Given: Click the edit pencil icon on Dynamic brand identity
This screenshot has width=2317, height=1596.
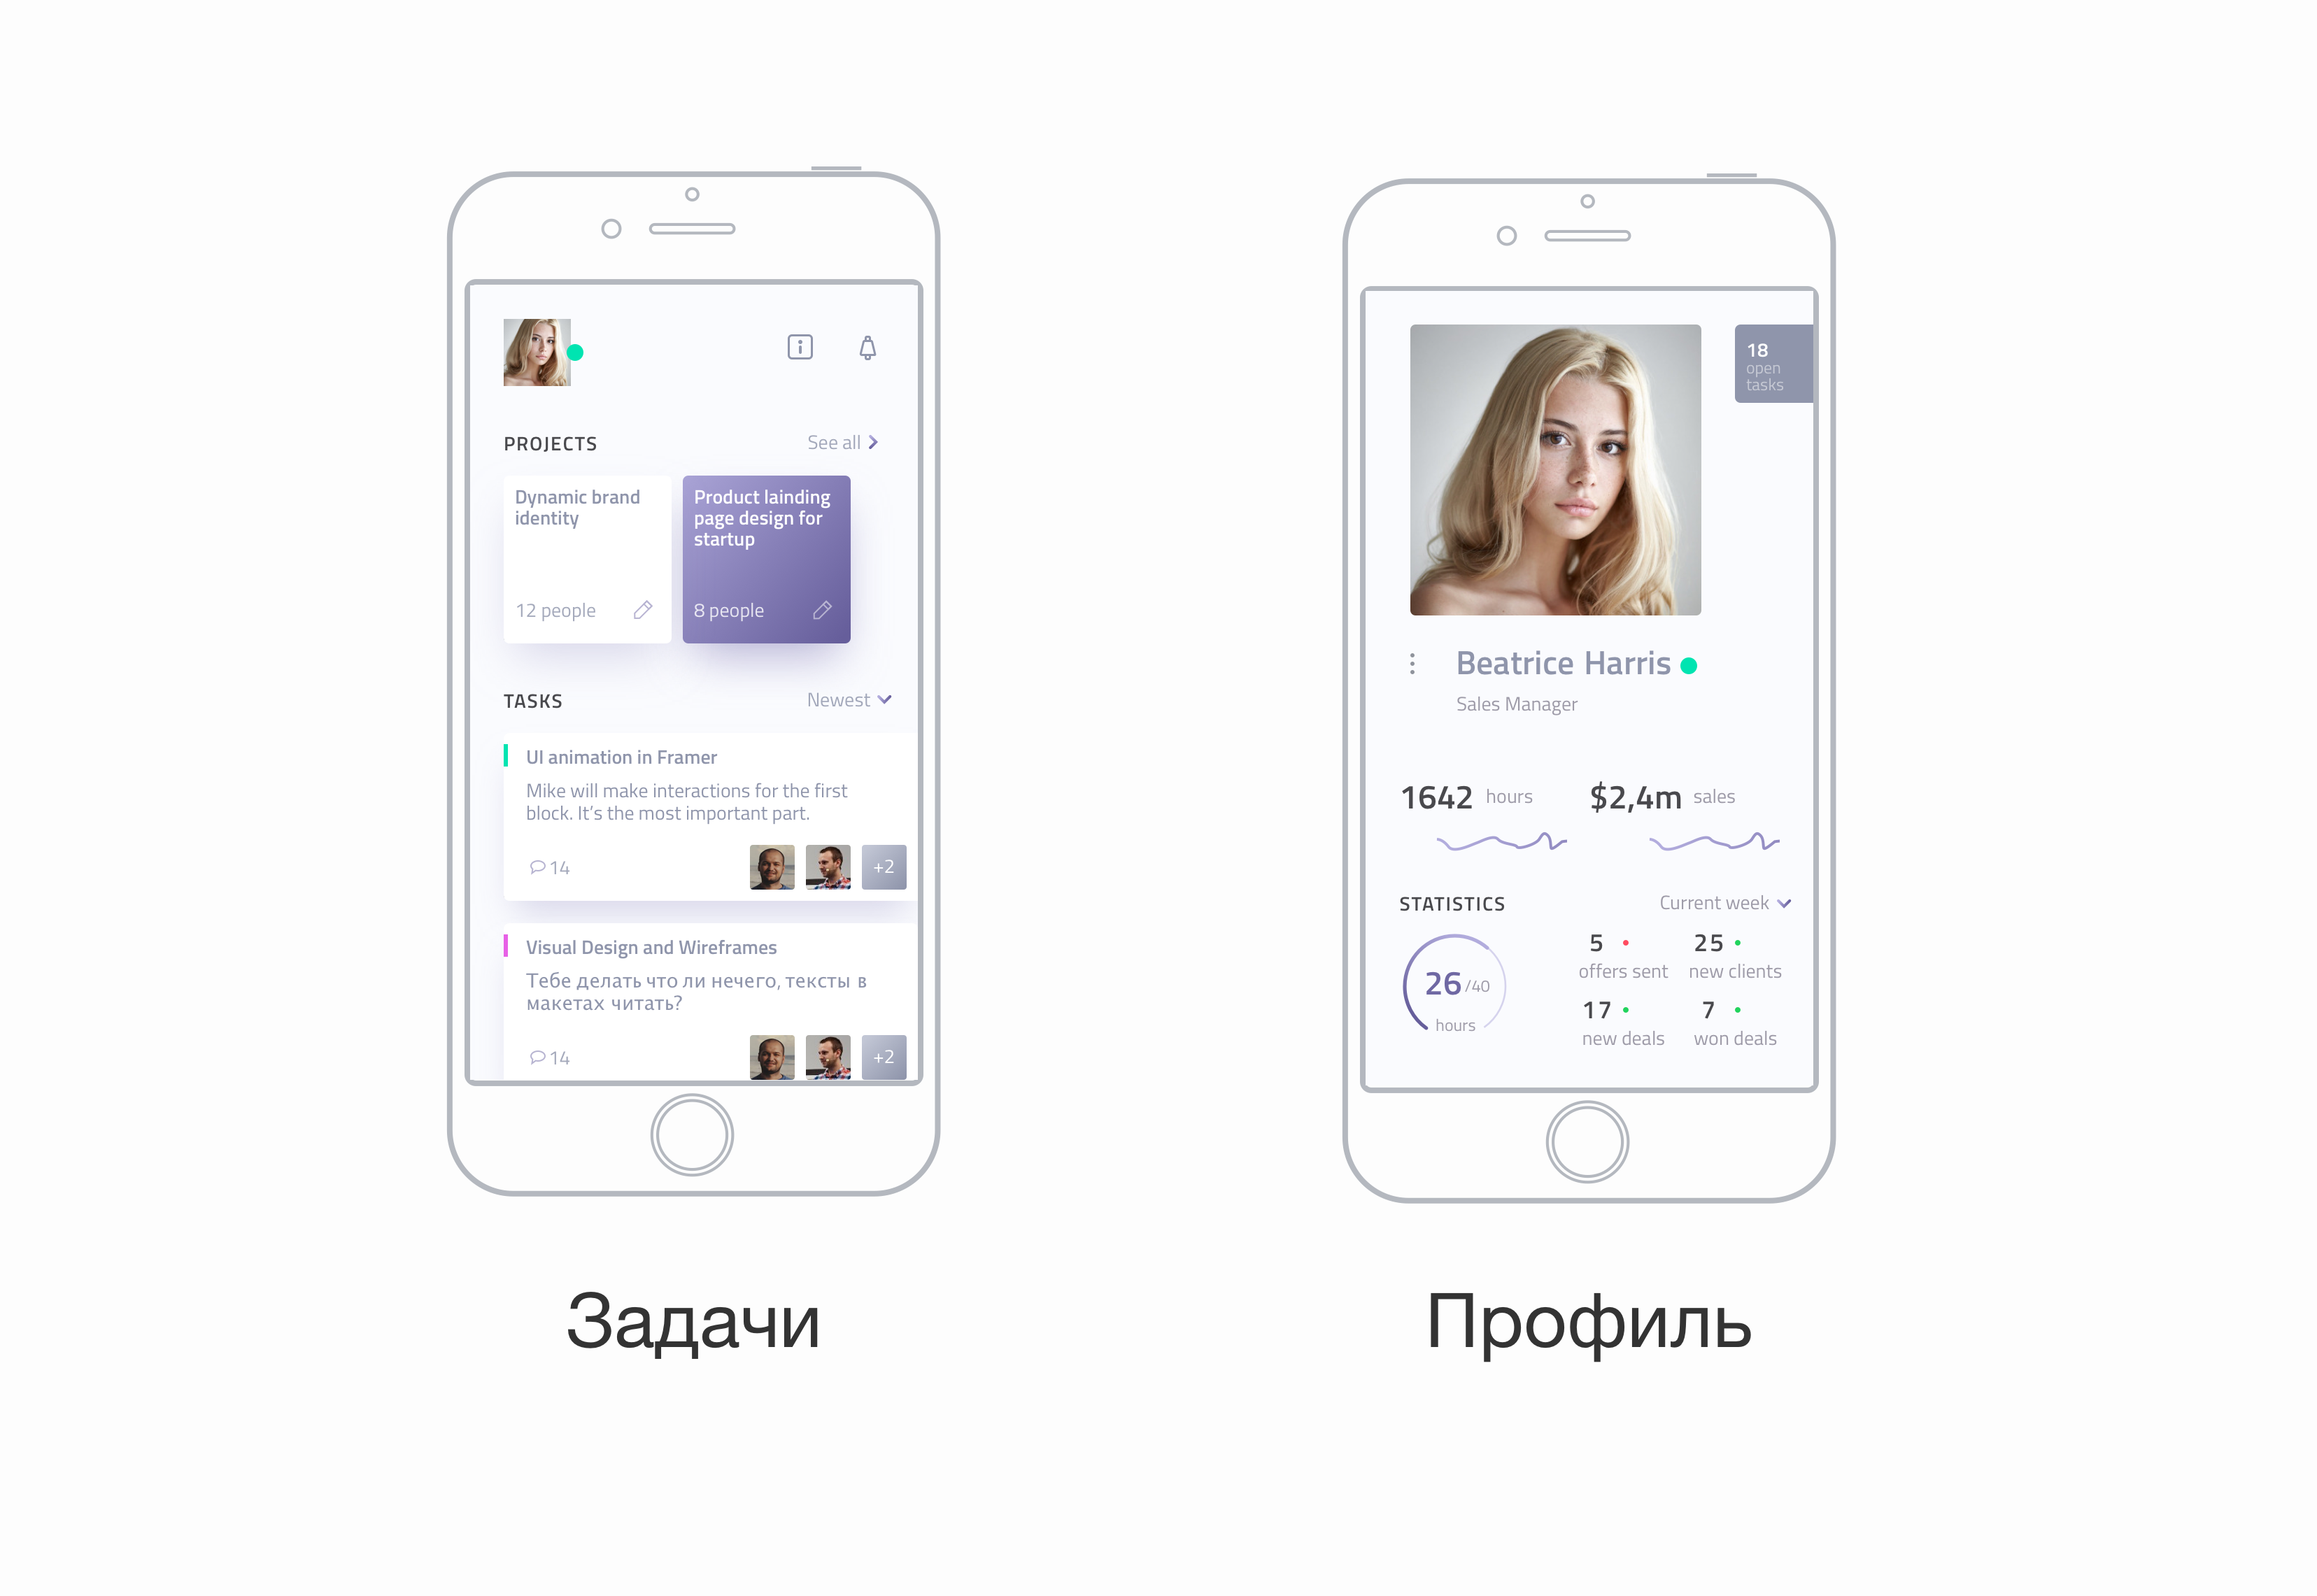Looking at the screenshot, I should click(644, 611).
